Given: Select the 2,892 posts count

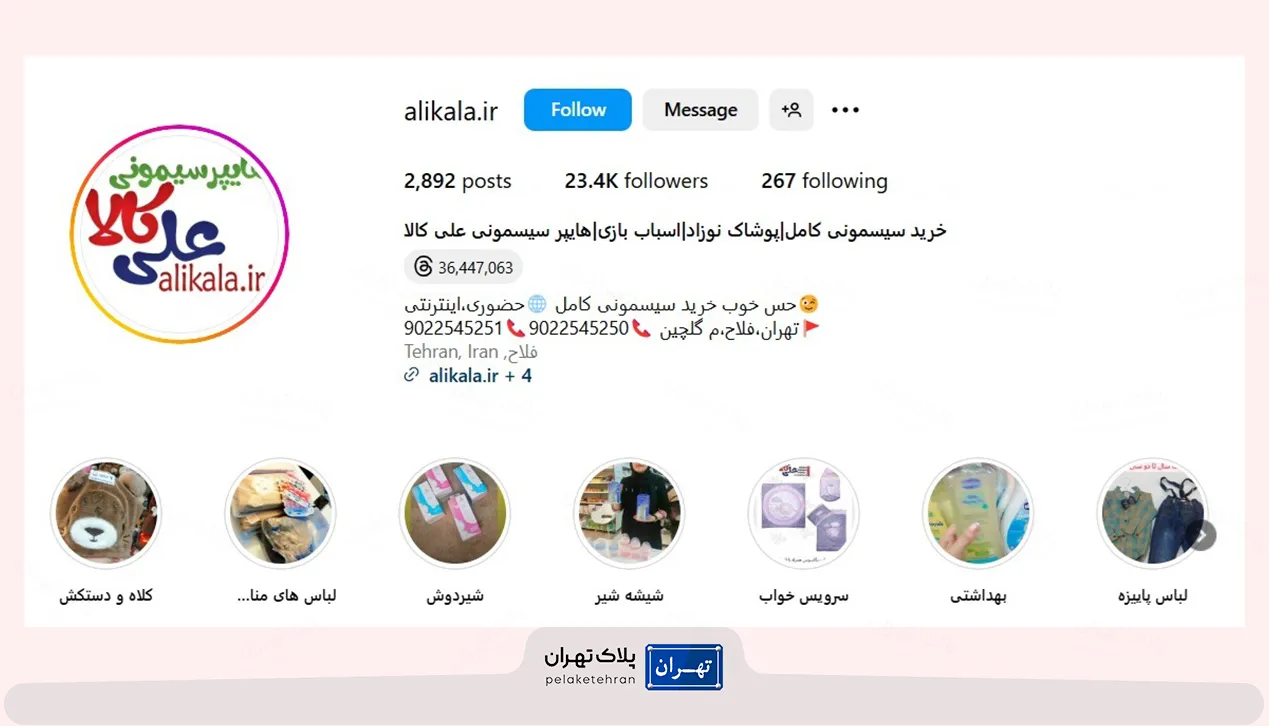Looking at the screenshot, I should tap(458, 181).
